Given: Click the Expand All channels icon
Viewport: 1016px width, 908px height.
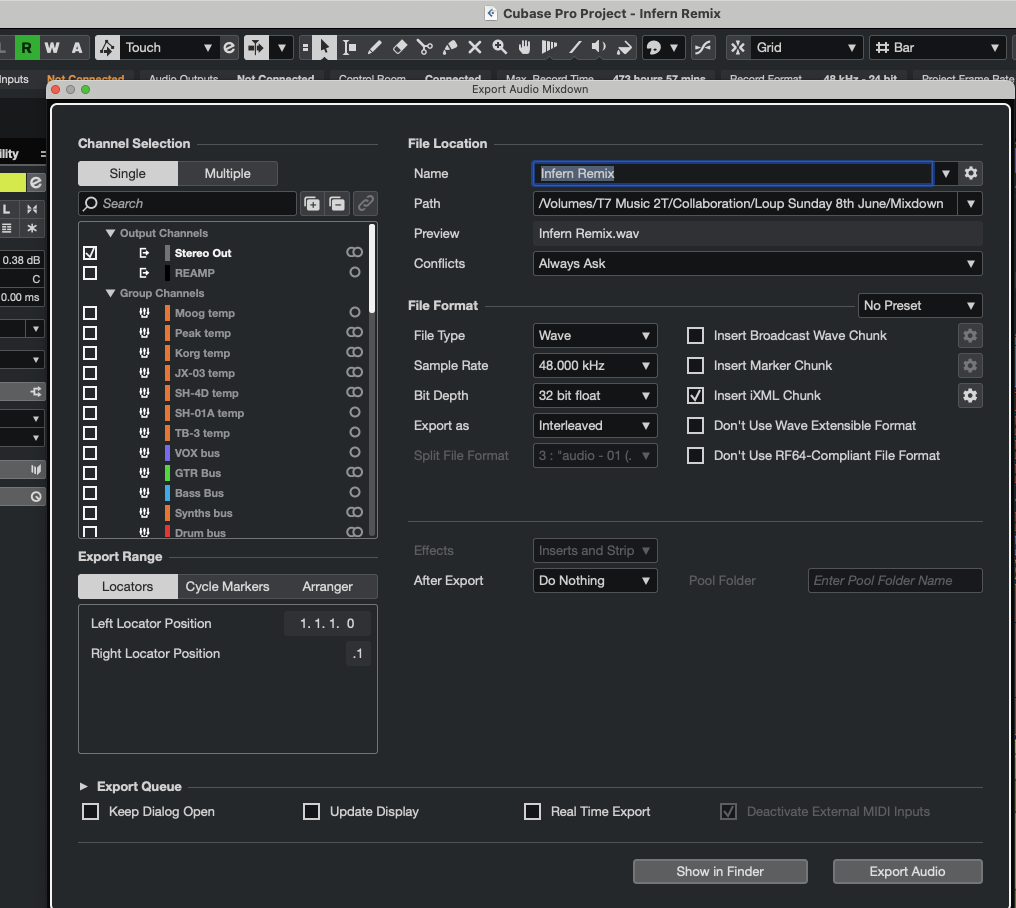Looking at the screenshot, I should pos(312,204).
